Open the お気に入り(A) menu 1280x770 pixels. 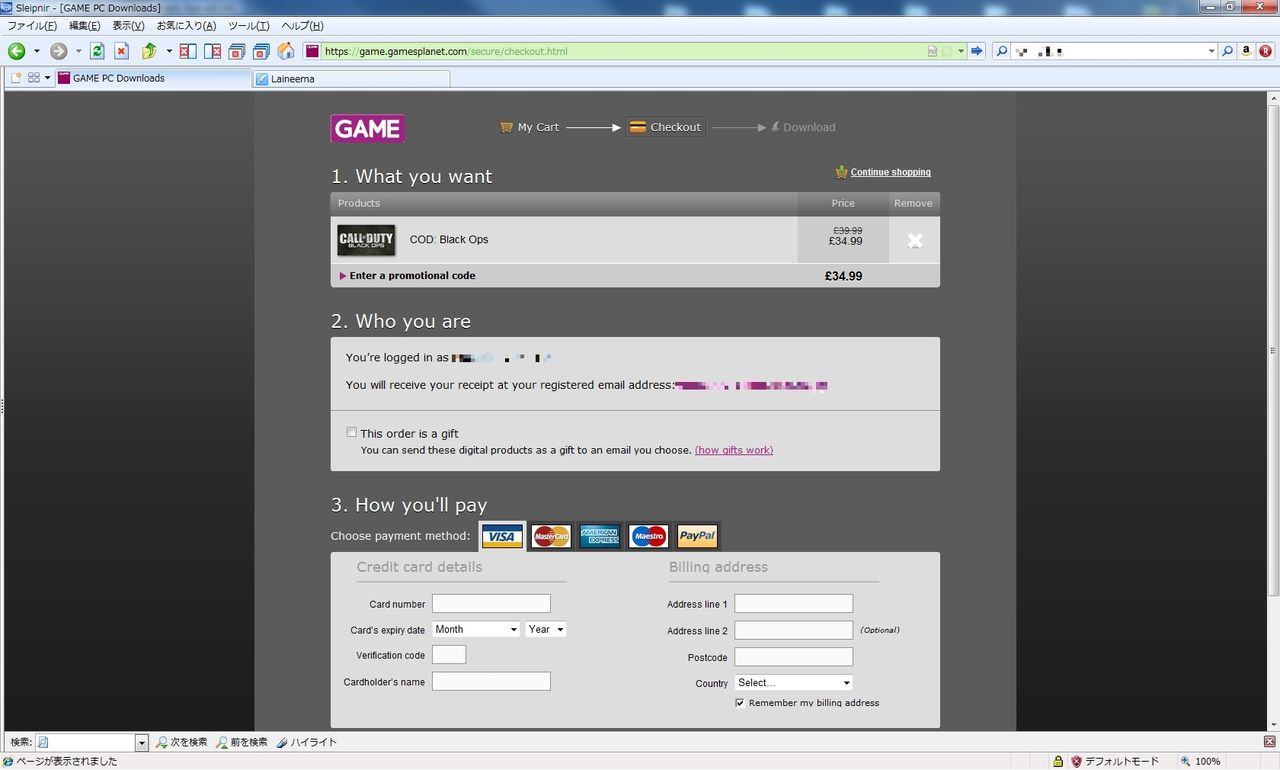click(186, 25)
